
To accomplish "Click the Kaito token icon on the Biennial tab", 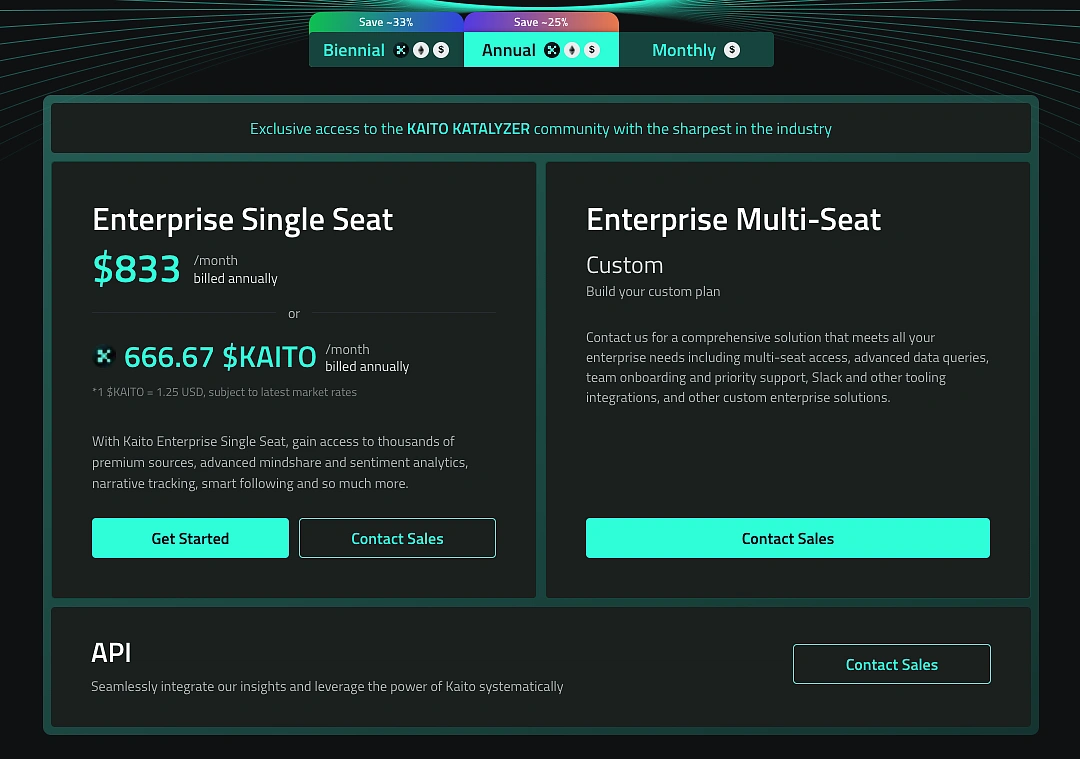I will click(x=400, y=49).
